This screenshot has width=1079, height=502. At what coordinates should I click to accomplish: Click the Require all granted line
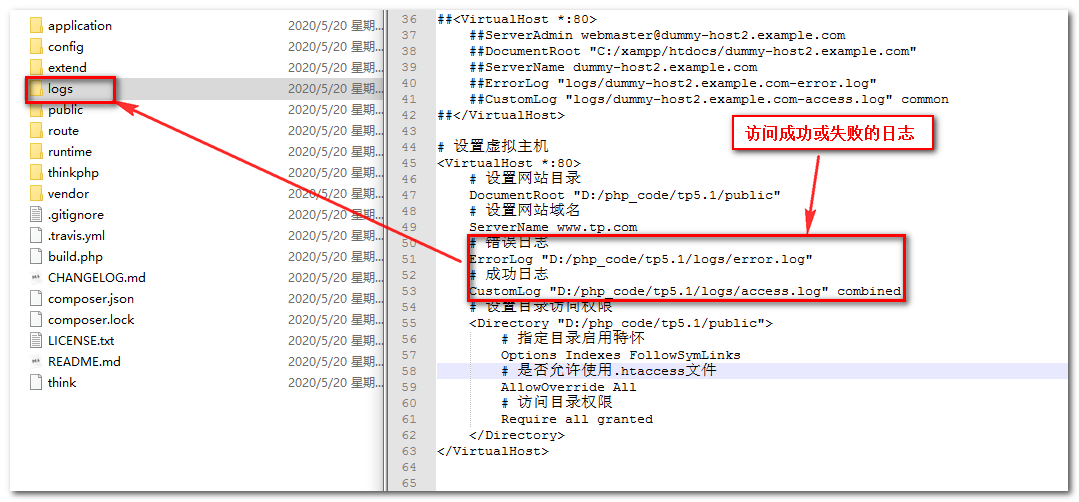(x=577, y=419)
